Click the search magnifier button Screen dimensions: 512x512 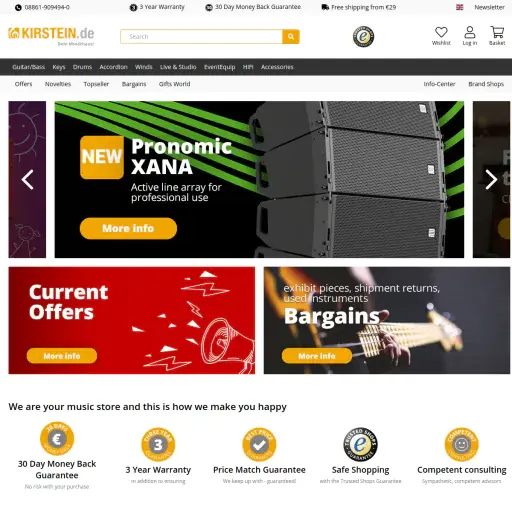click(291, 36)
